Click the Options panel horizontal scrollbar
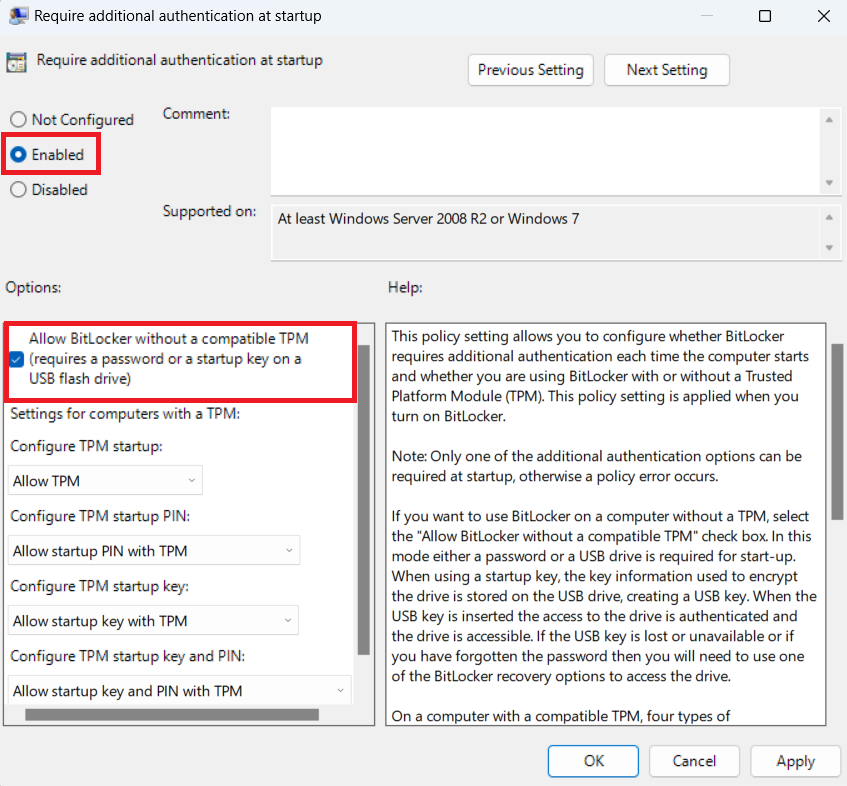Image resolution: width=847 pixels, height=786 pixels. (172, 714)
